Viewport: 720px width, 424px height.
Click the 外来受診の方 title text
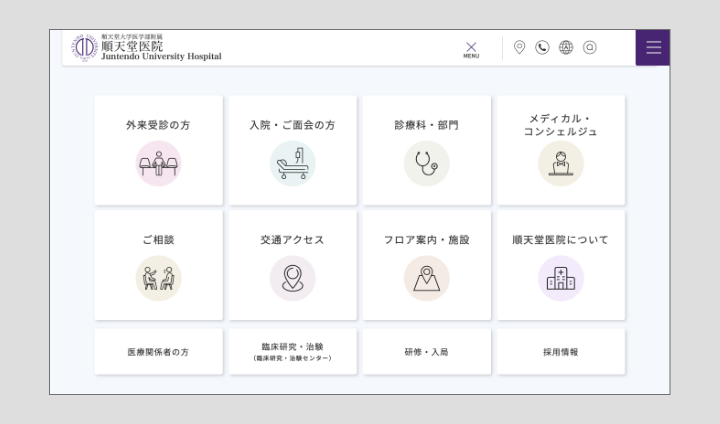pyautogui.click(x=158, y=125)
